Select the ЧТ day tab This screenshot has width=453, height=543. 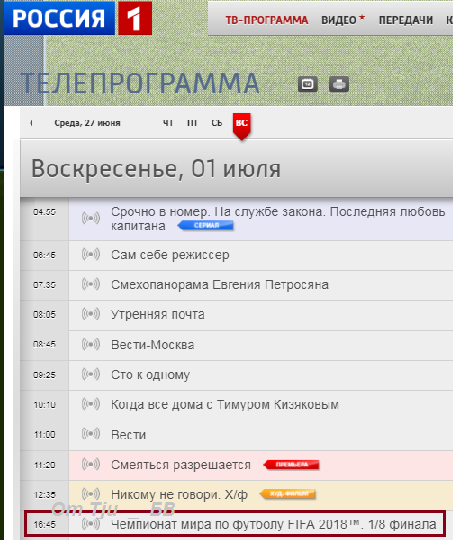click(168, 123)
